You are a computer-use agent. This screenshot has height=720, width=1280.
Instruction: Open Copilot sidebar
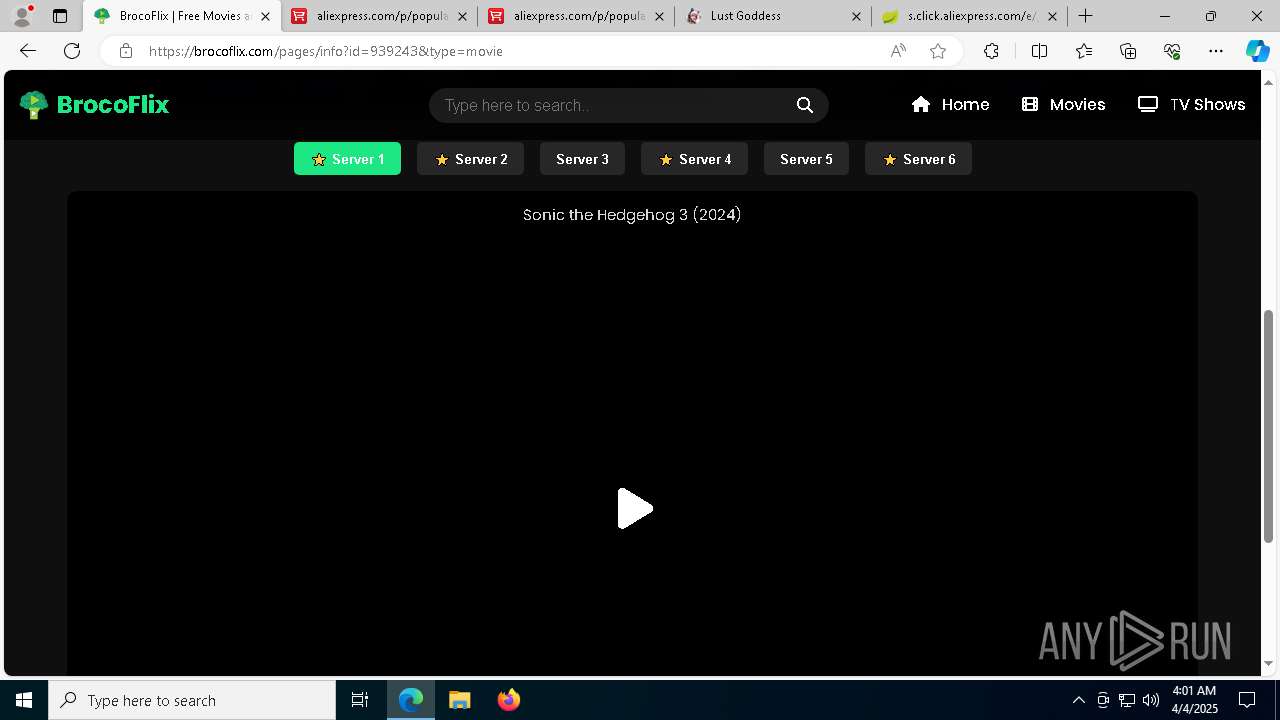(x=1257, y=51)
